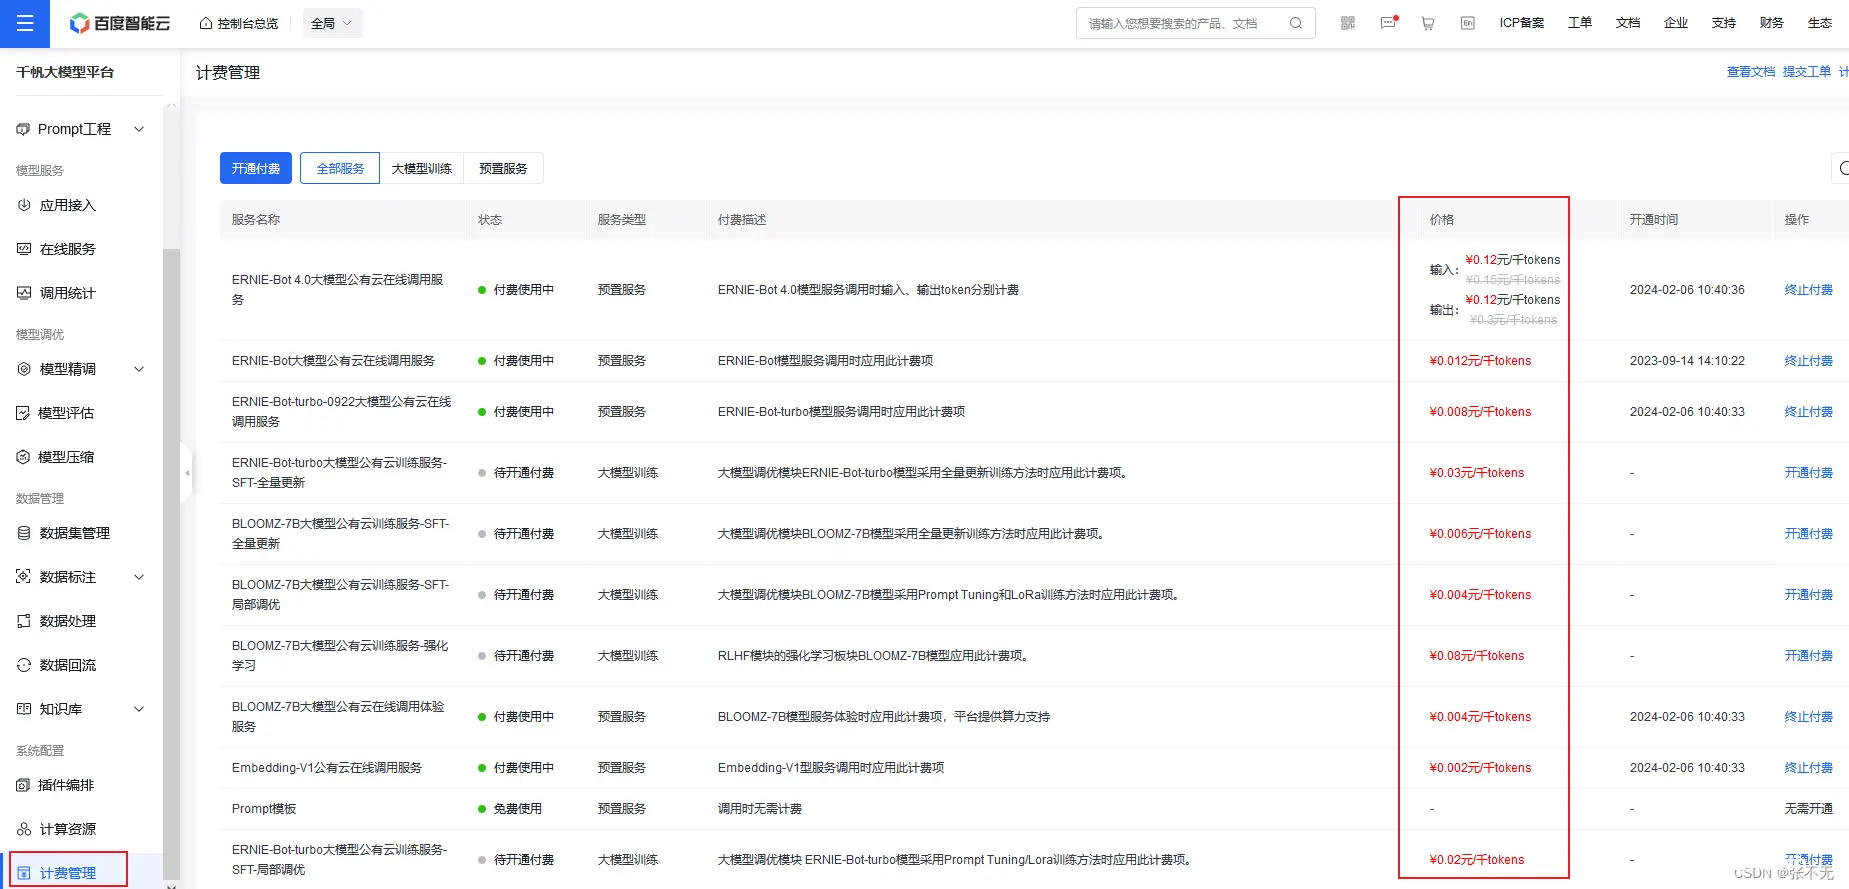The image size is (1849, 889).
Task: Click the 数据回流 sidebar icon
Action: pyautogui.click(x=24, y=665)
